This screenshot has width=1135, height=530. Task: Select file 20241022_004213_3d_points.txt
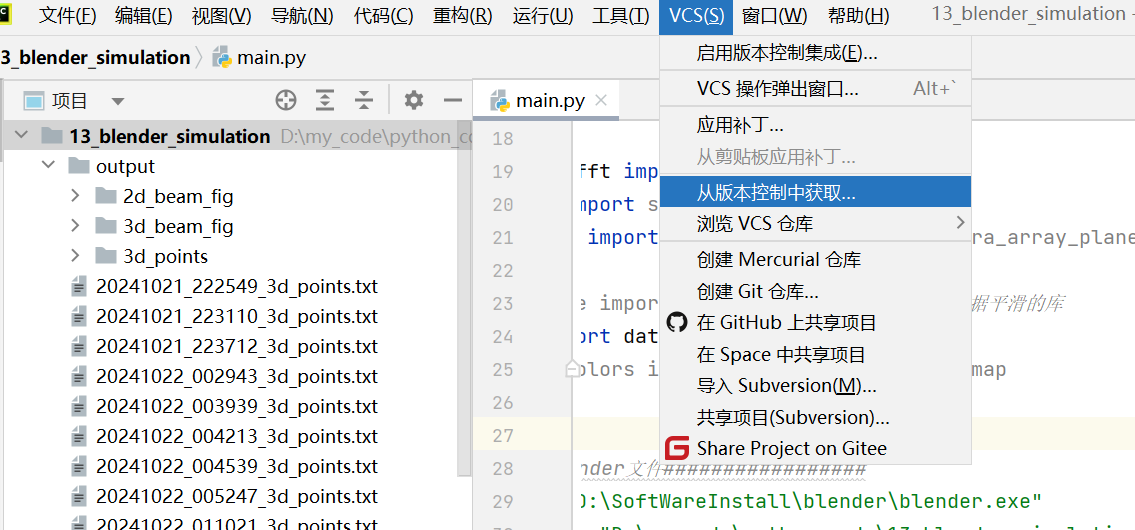coord(236,437)
